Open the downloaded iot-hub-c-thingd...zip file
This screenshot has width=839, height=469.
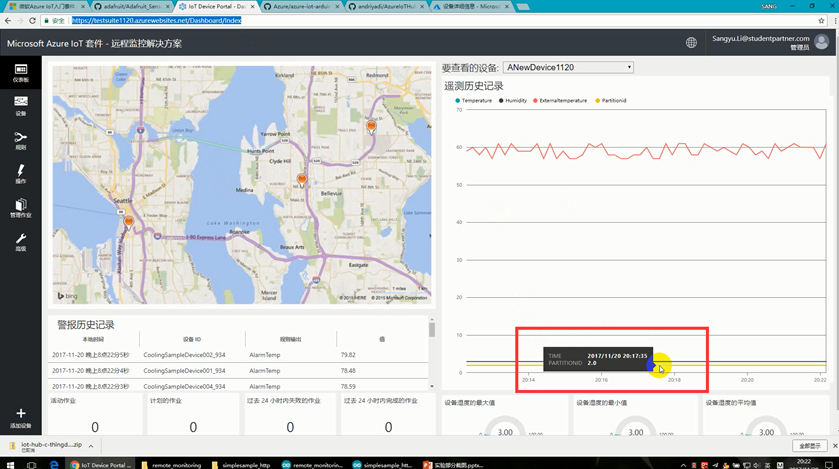[x=51, y=446]
